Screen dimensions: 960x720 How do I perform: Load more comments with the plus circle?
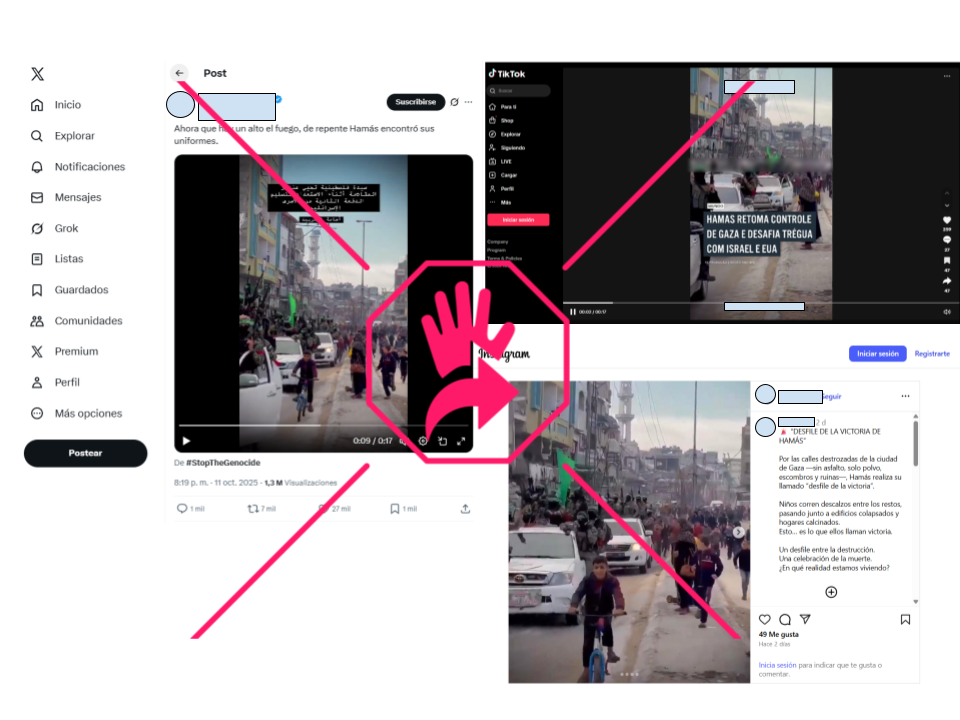[x=831, y=592]
